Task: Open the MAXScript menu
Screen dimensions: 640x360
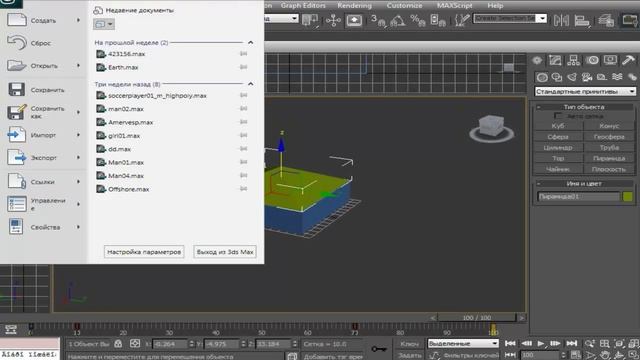Action: [x=454, y=6]
